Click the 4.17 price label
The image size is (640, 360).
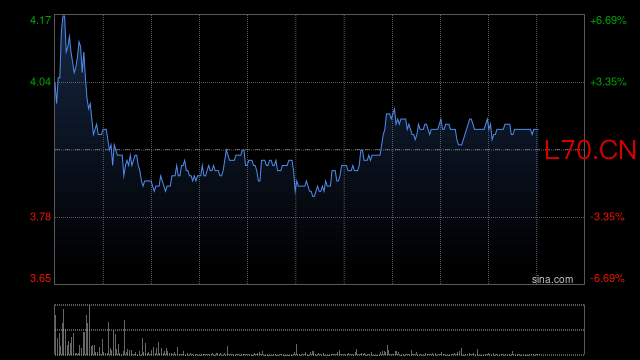pos(40,20)
